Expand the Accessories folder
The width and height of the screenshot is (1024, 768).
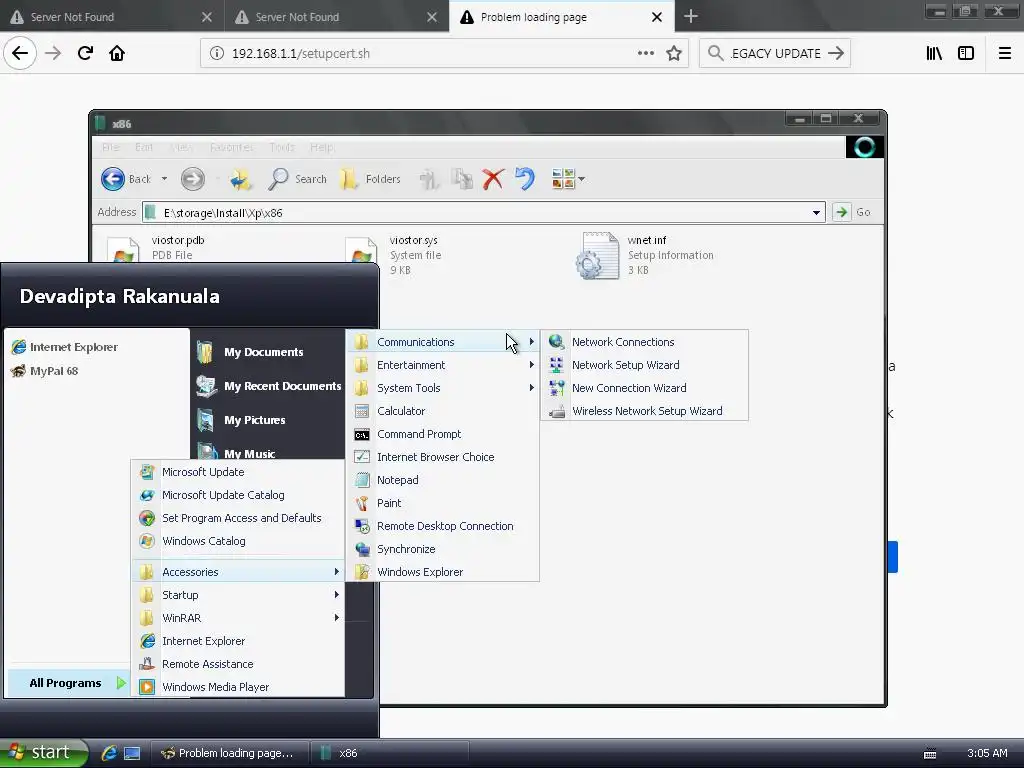[238, 571]
